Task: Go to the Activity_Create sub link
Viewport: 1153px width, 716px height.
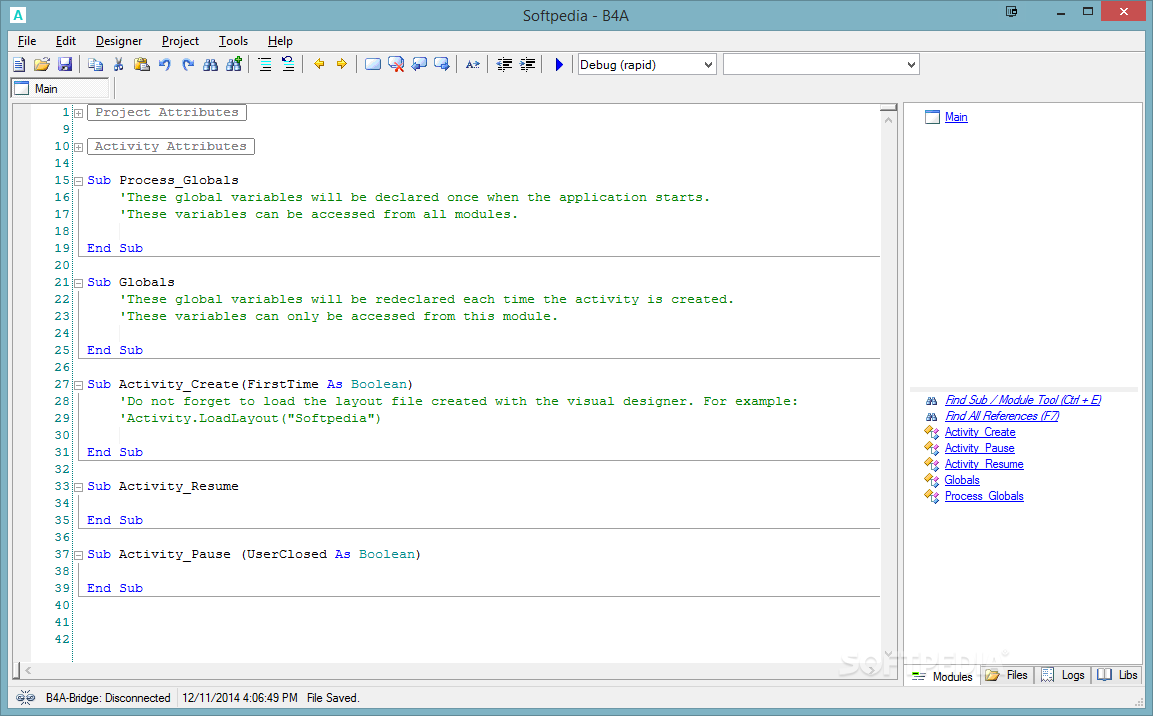Action: click(x=980, y=432)
